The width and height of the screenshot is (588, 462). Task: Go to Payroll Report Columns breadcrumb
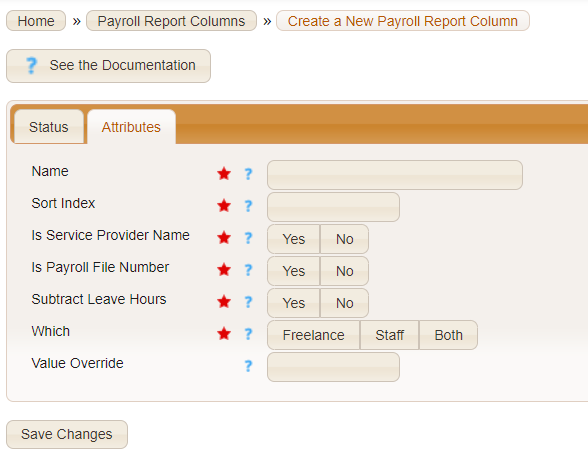tap(171, 21)
